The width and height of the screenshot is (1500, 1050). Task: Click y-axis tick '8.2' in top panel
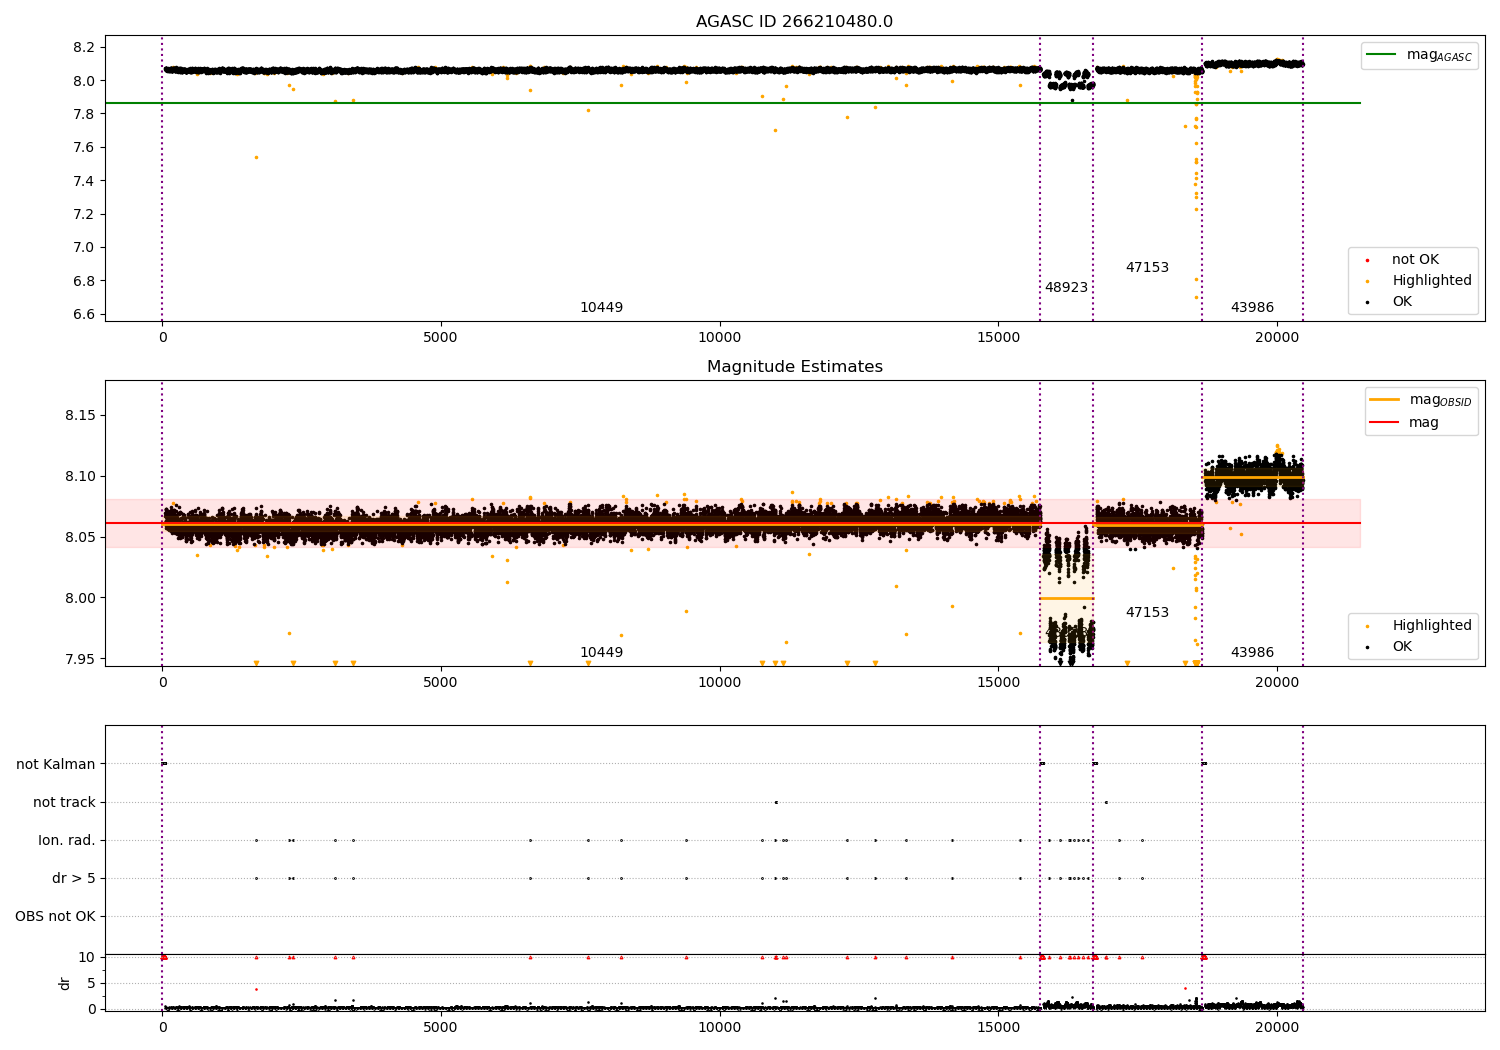coord(85,48)
